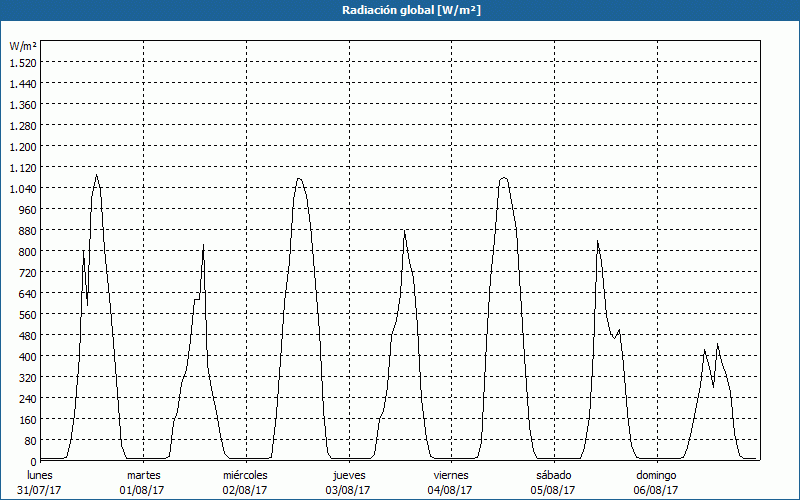The width and height of the screenshot is (800, 500).
Task: Select the 800 y-axis value
Action: [28, 252]
